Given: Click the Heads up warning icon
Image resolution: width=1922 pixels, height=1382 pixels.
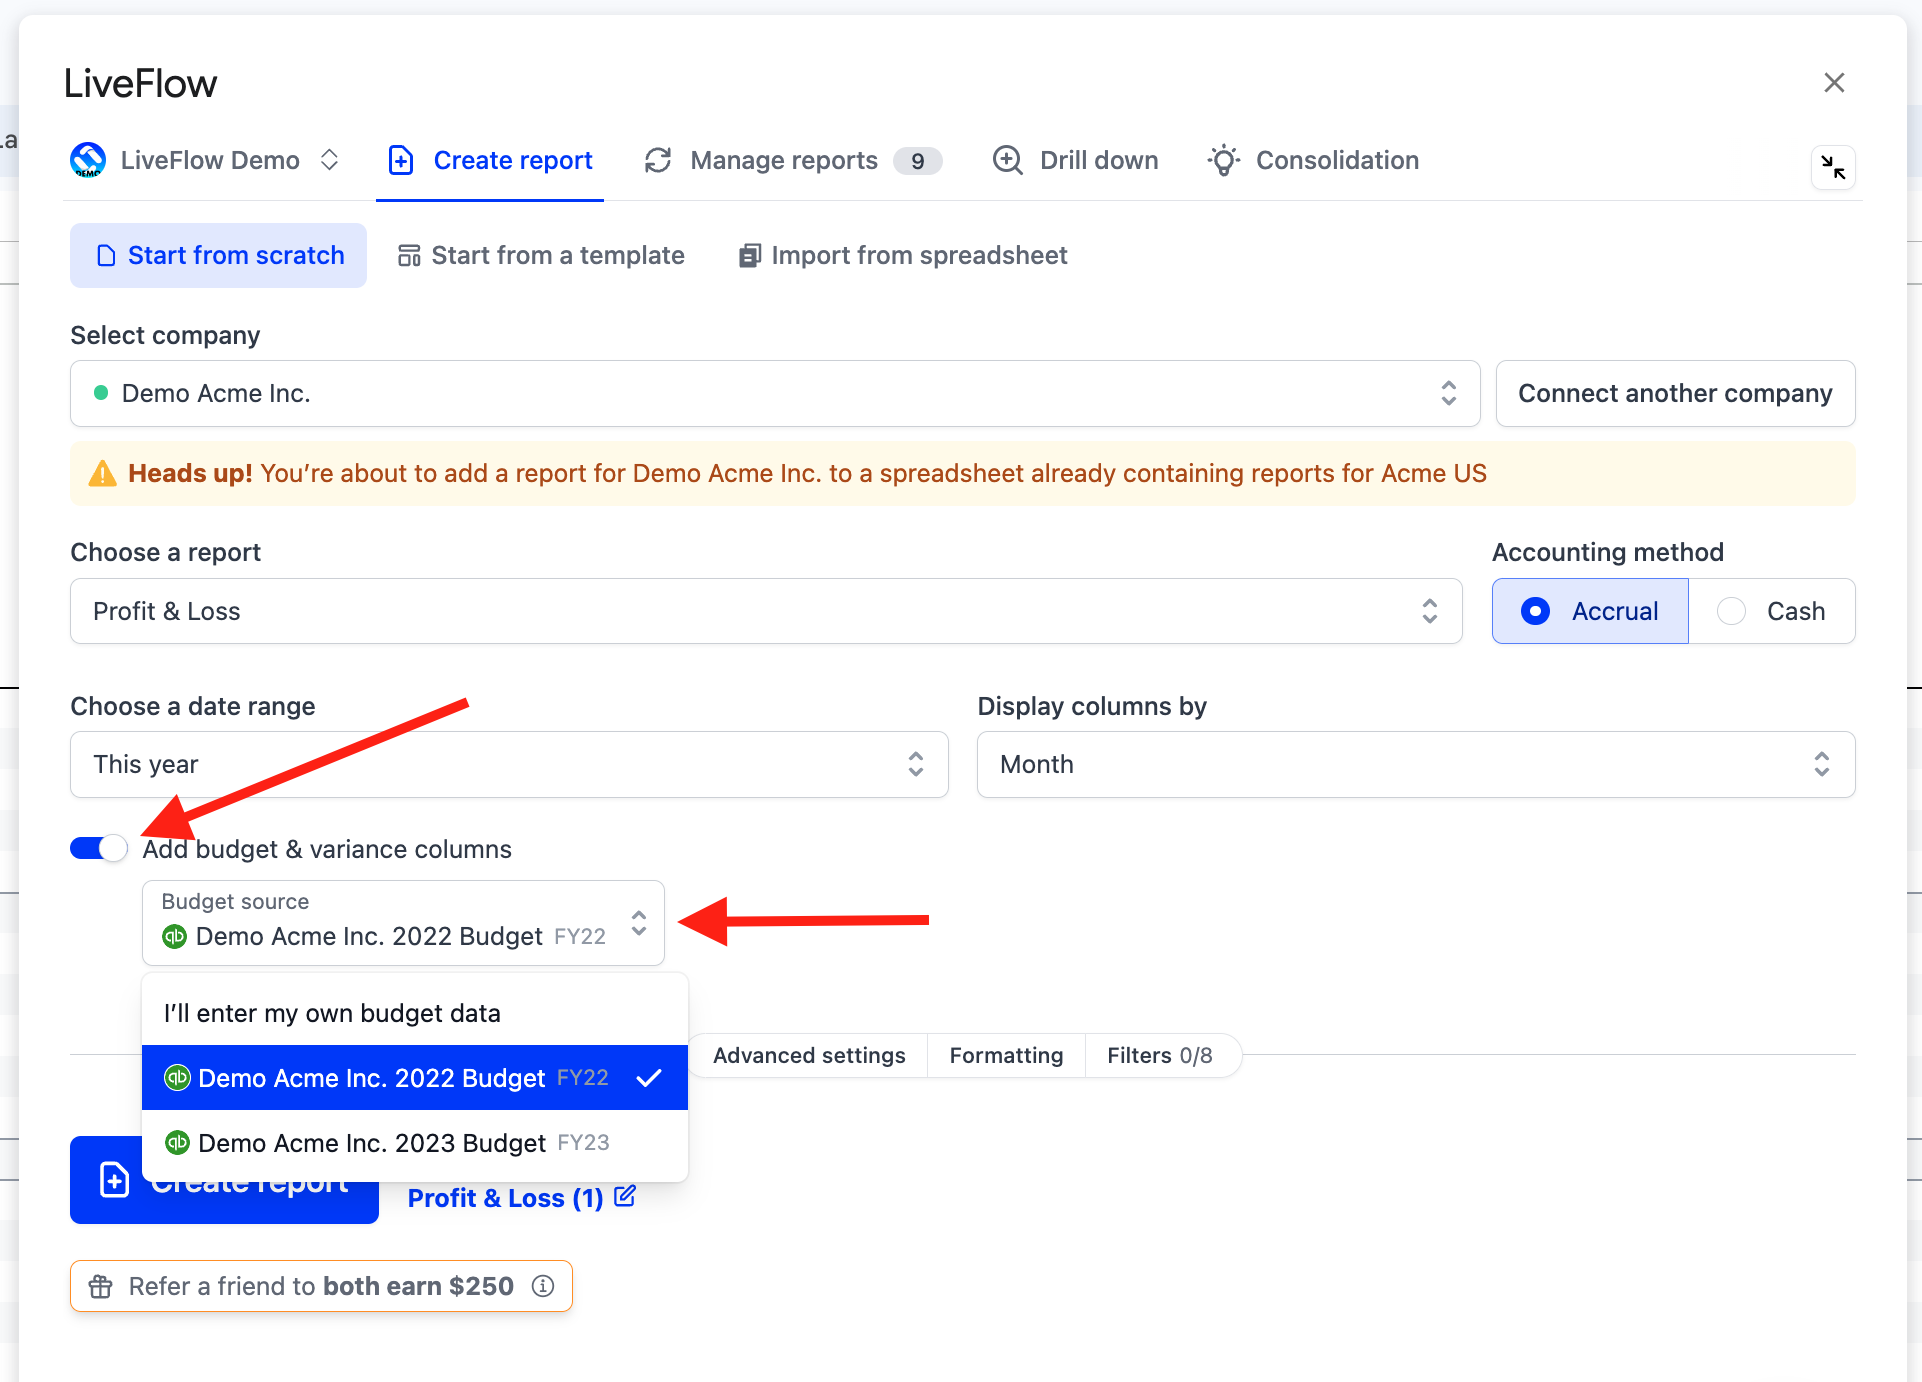Looking at the screenshot, I should tap(102, 473).
